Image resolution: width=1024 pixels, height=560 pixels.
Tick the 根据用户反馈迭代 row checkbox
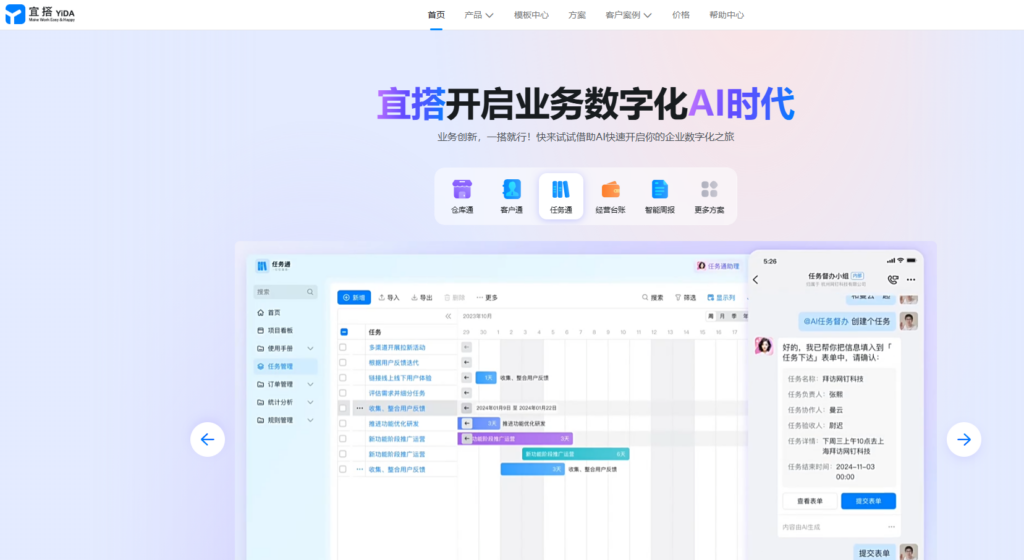(343, 362)
